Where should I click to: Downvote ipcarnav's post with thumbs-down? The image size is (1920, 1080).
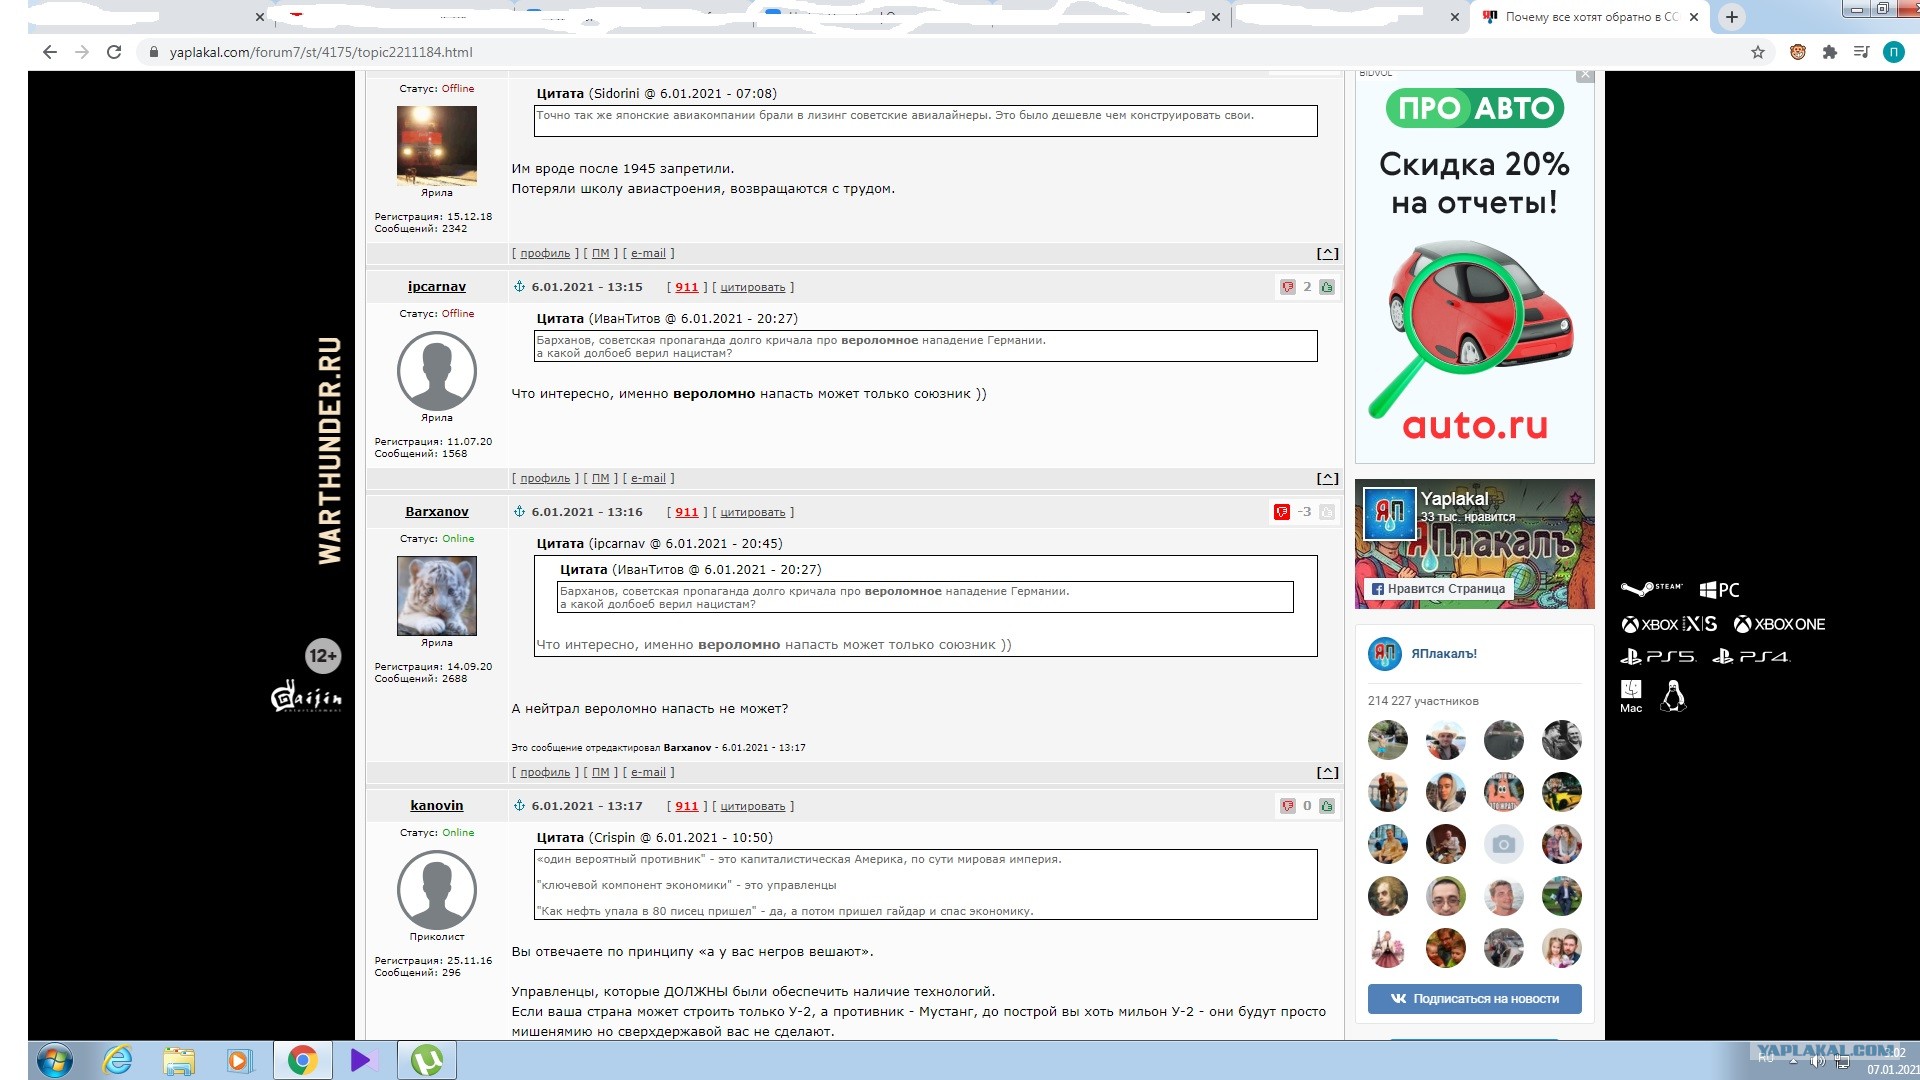click(1287, 287)
